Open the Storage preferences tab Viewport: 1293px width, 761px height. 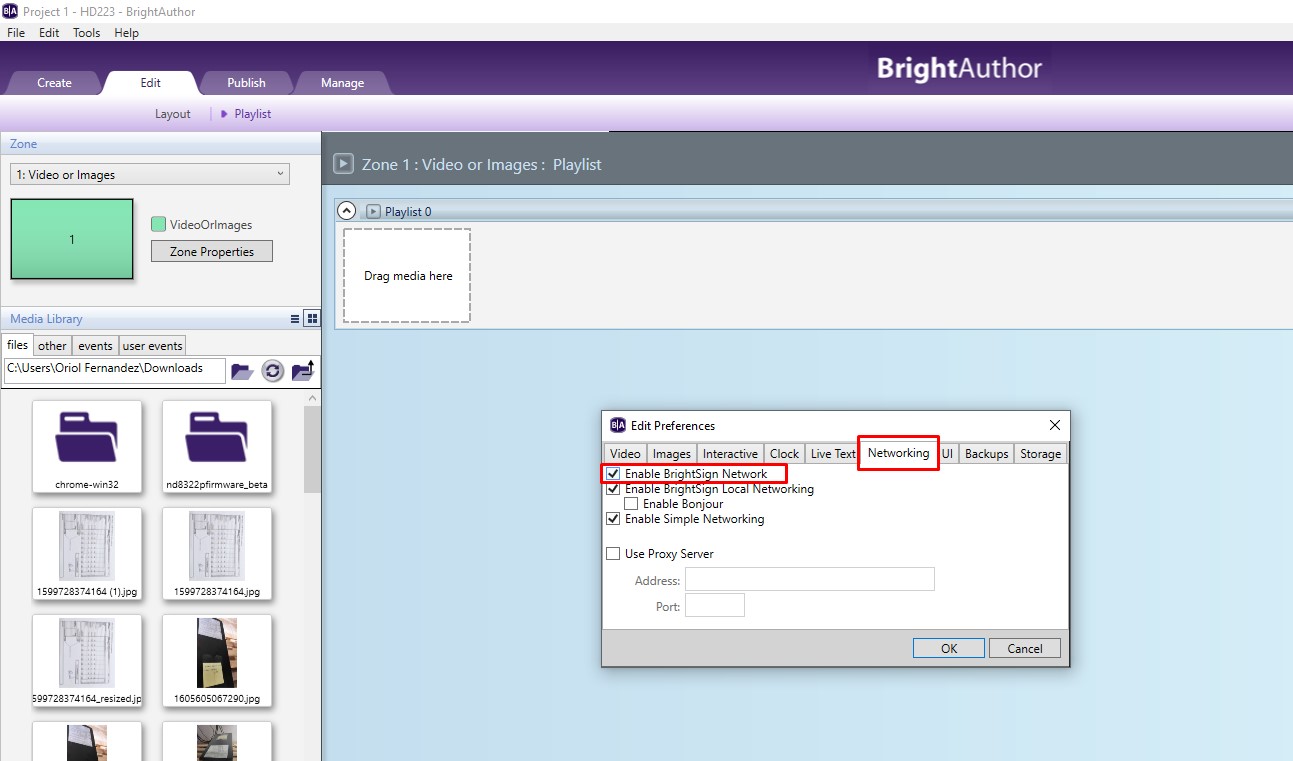coord(1040,454)
